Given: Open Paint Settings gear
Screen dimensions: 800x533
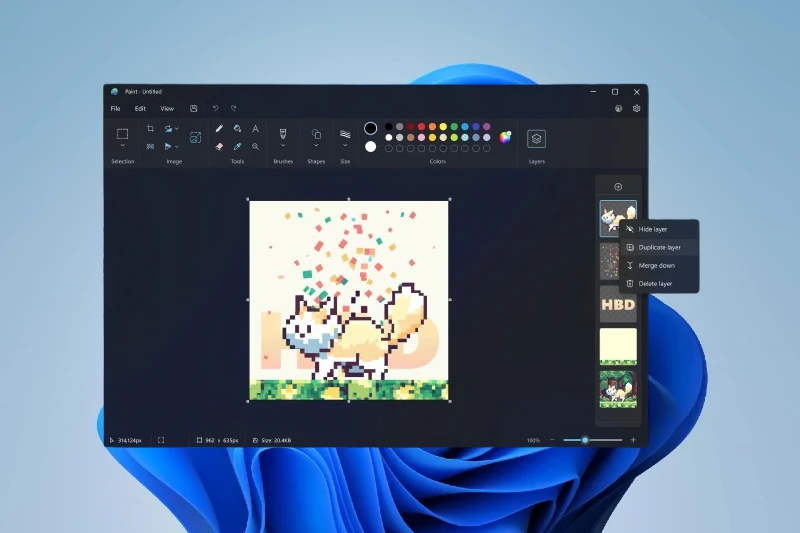Looking at the screenshot, I should 636,108.
